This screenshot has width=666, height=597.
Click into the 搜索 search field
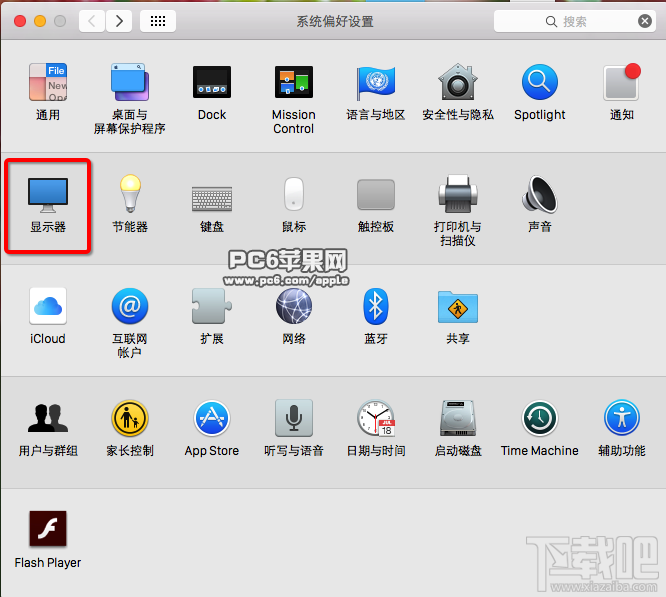(575, 21)
